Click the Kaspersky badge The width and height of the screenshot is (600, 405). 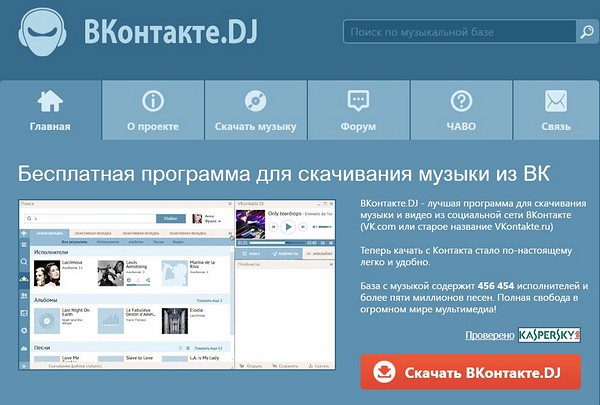(x=549, y=335)
